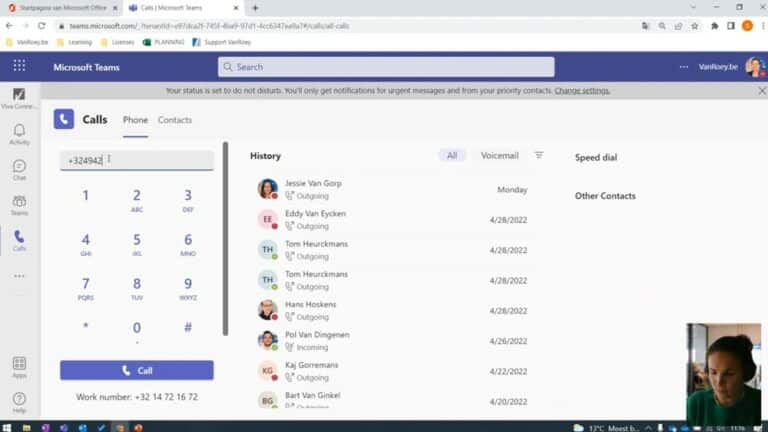Screen dimensions: 768x432
Task: Open the Licenses bookmarks folder
Action: click(118, 42)
